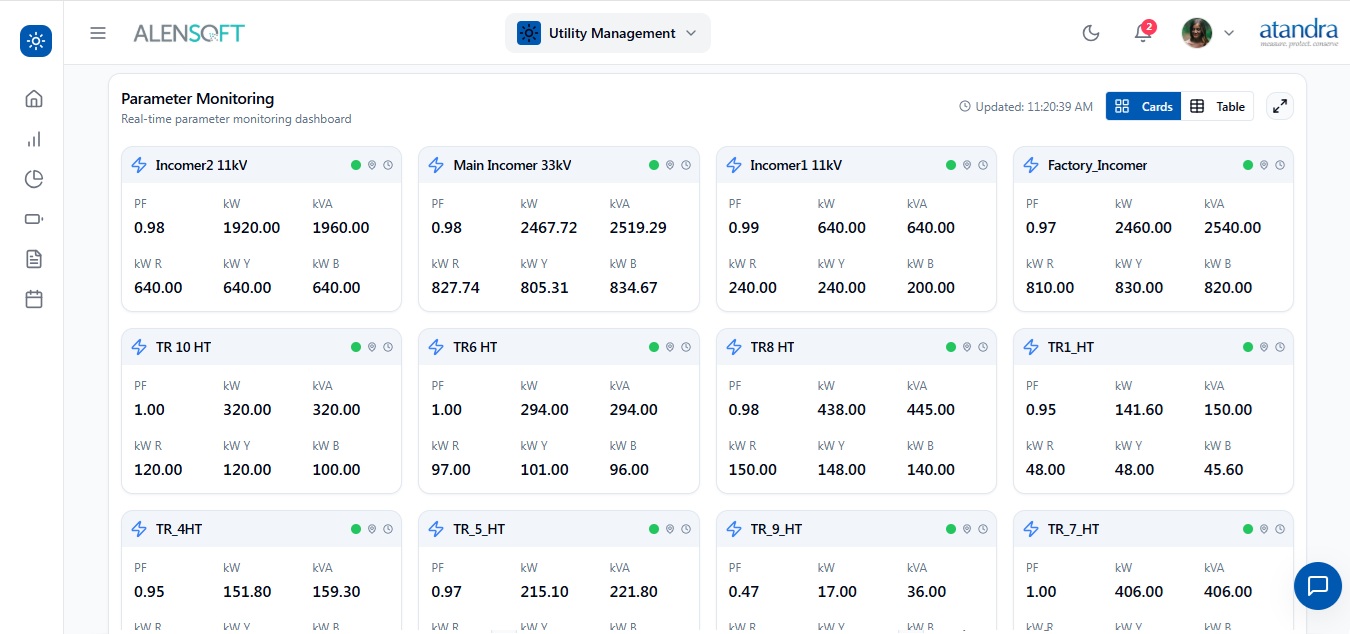Expand dashboard to fullscreen
Viewport: 1350px width, 634px height.
pos(1279,106)
